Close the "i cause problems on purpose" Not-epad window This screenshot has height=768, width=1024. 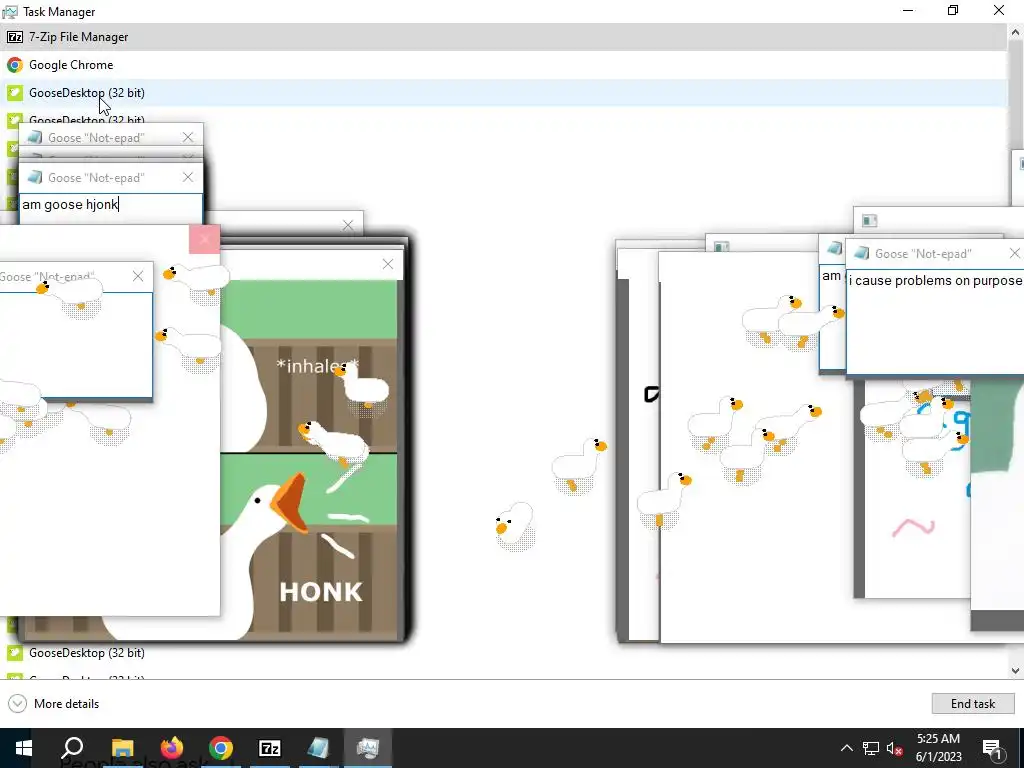tap(1015, 253)
